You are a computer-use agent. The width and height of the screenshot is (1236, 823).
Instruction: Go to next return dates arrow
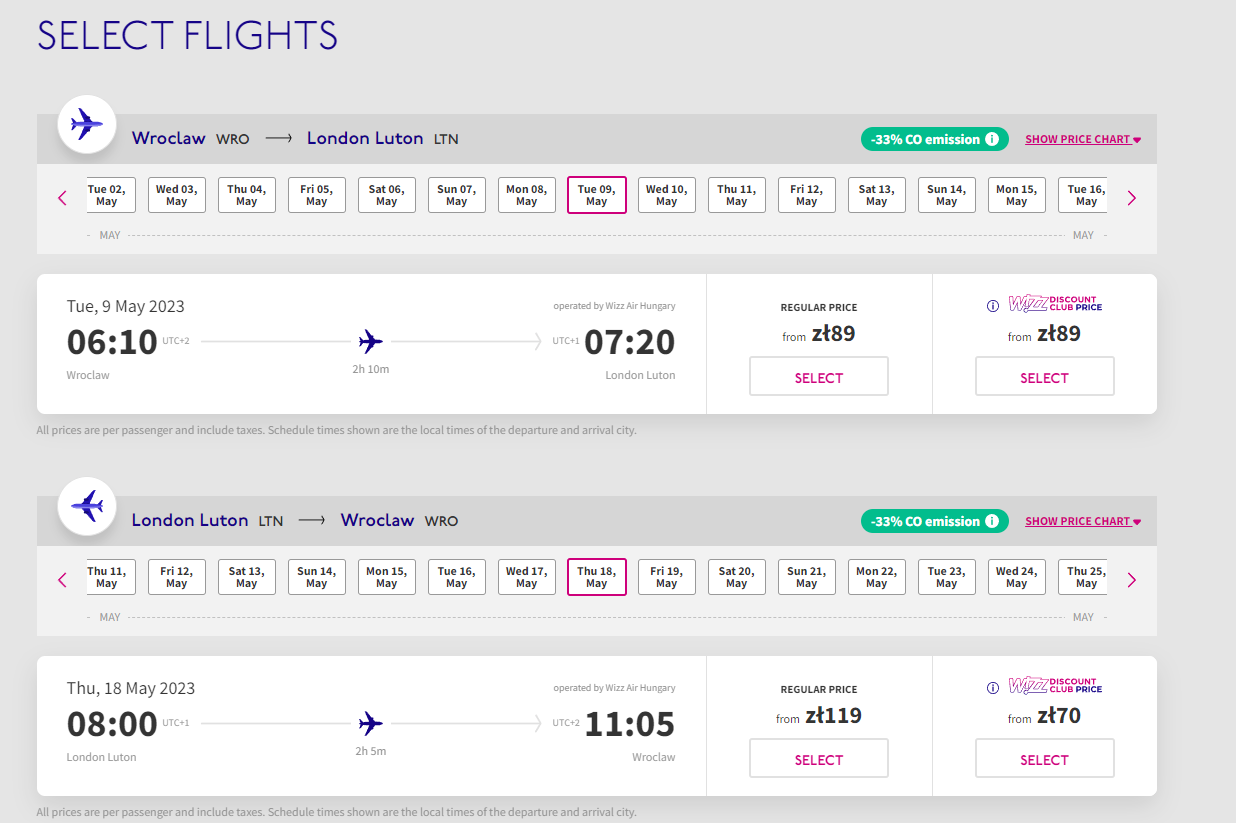click(1132, 580)
